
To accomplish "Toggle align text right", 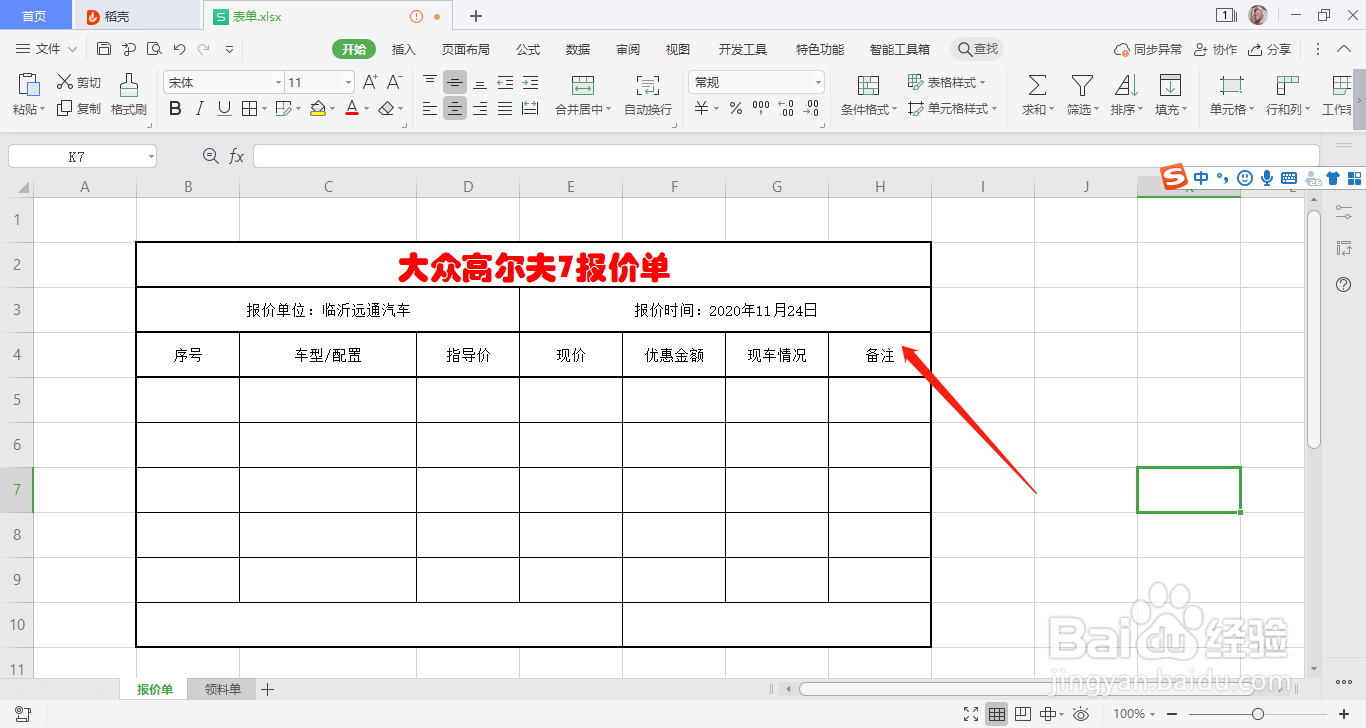I will [x=480, y=108].
